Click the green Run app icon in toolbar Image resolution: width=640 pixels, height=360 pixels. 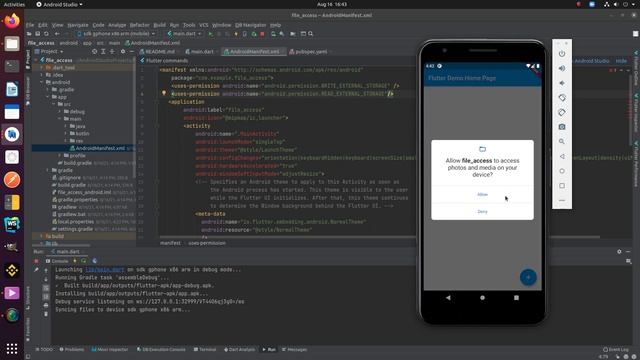(x=211, y=34)
